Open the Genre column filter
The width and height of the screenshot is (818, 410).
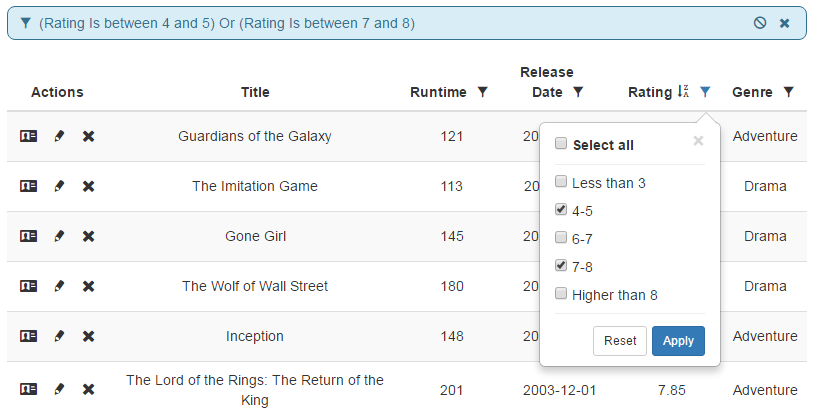788,92
